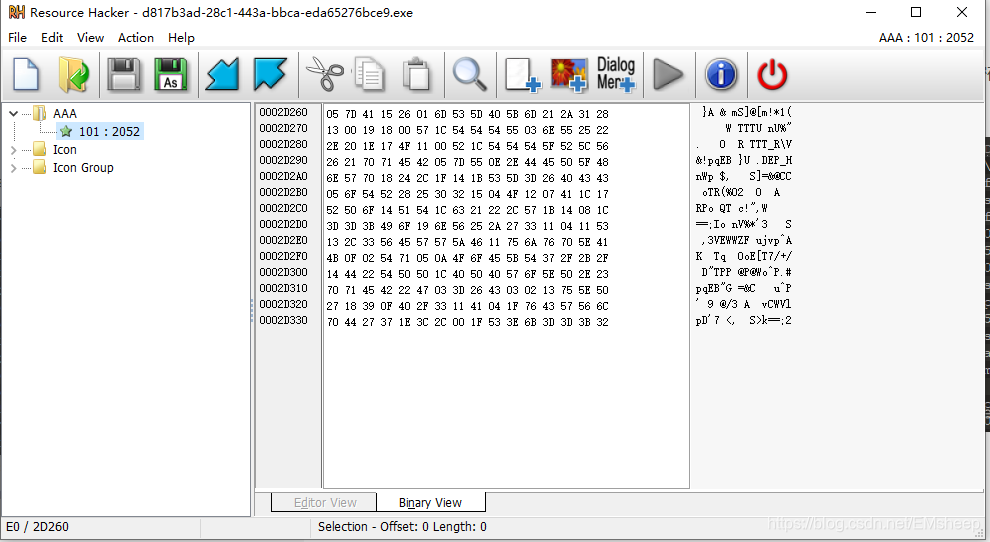The image size is (990, 542).
Task: Close the Resource Hacker window
Action: pos(962,12)
